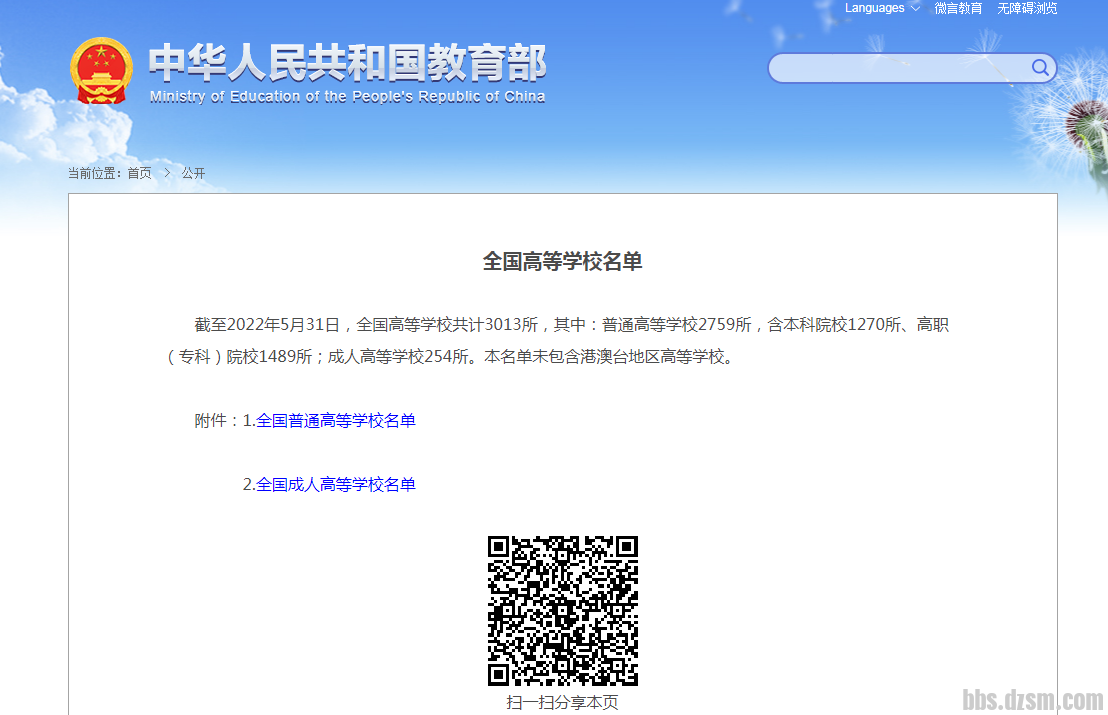Click the English Ministry of Education subtitle
Screen dimensions: 1108x715
[347, 97]
